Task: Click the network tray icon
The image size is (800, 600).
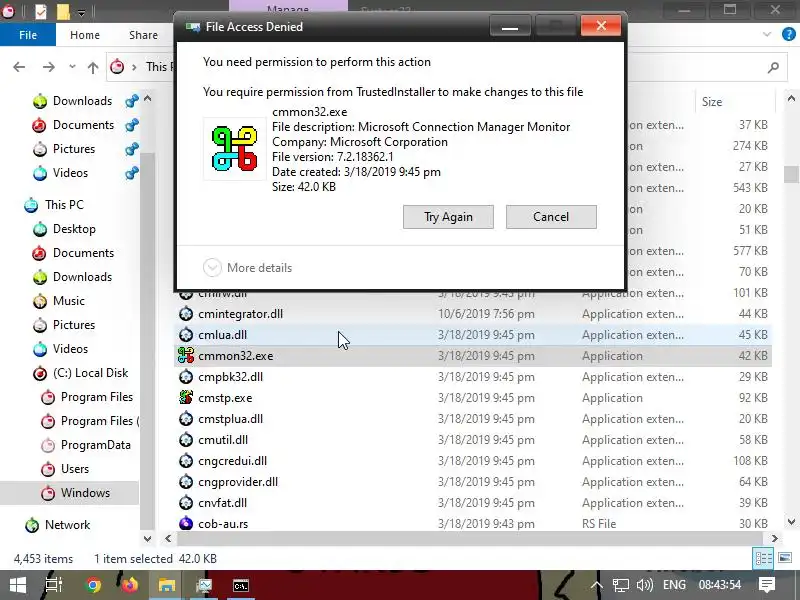Action: (620, 585)
